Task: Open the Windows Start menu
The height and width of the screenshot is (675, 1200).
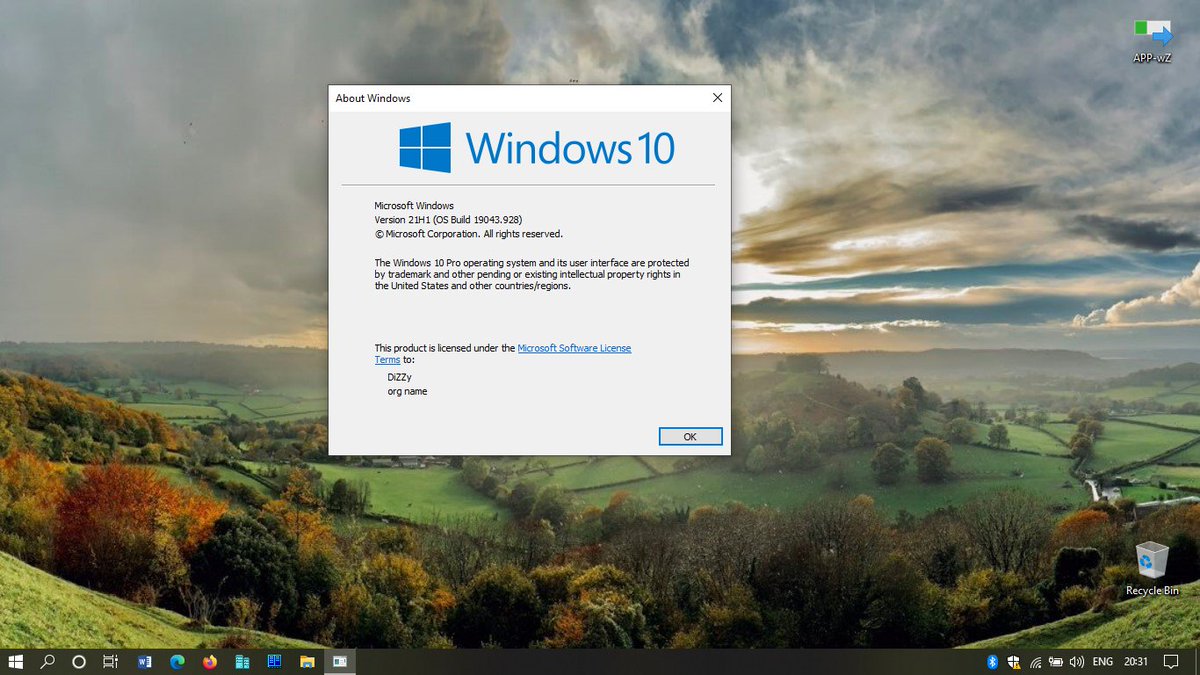Action: (x=15, y=661)
